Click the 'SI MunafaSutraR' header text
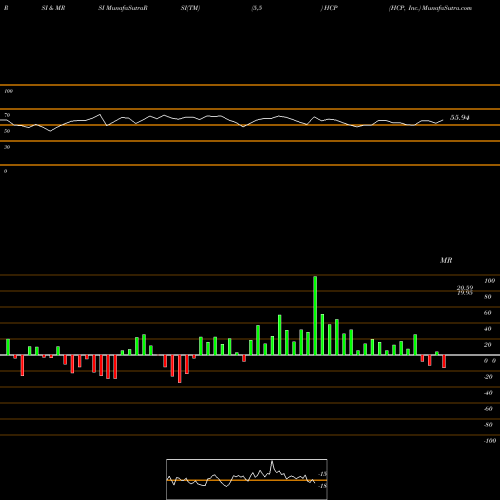Viewport: 500px width, 500px height. 123,8
